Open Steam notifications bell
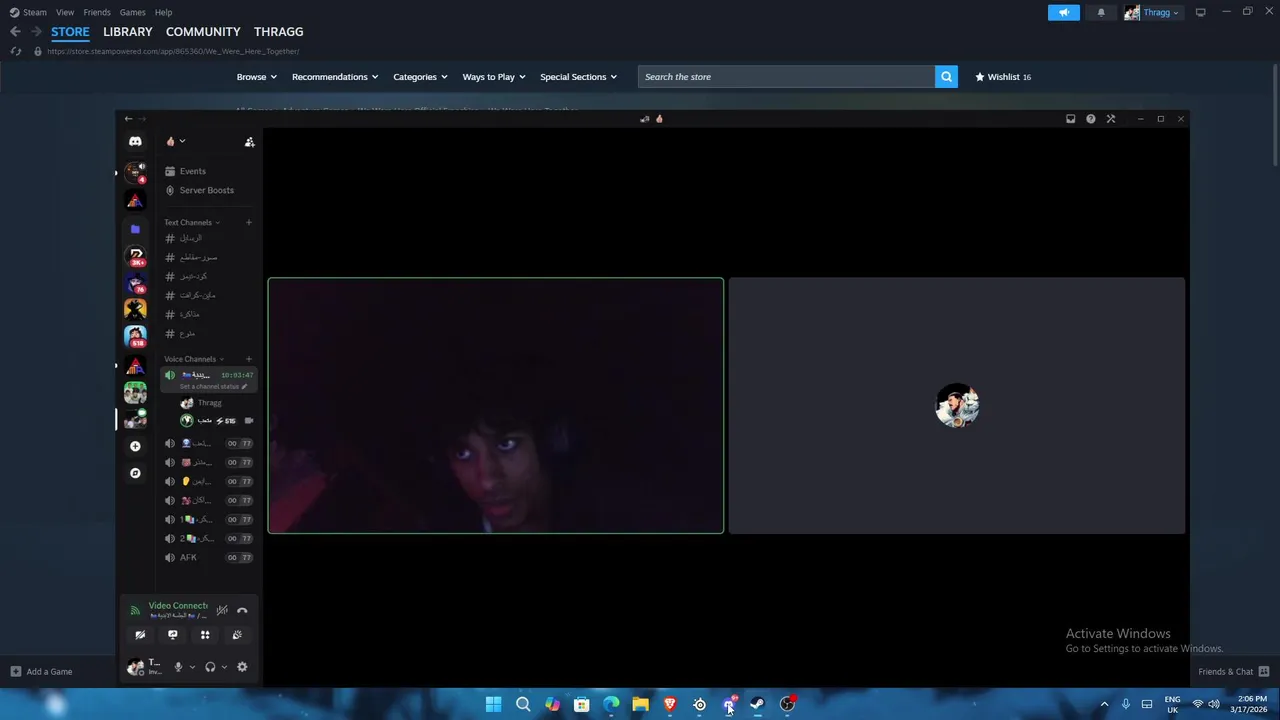 tap(1101, 12)
